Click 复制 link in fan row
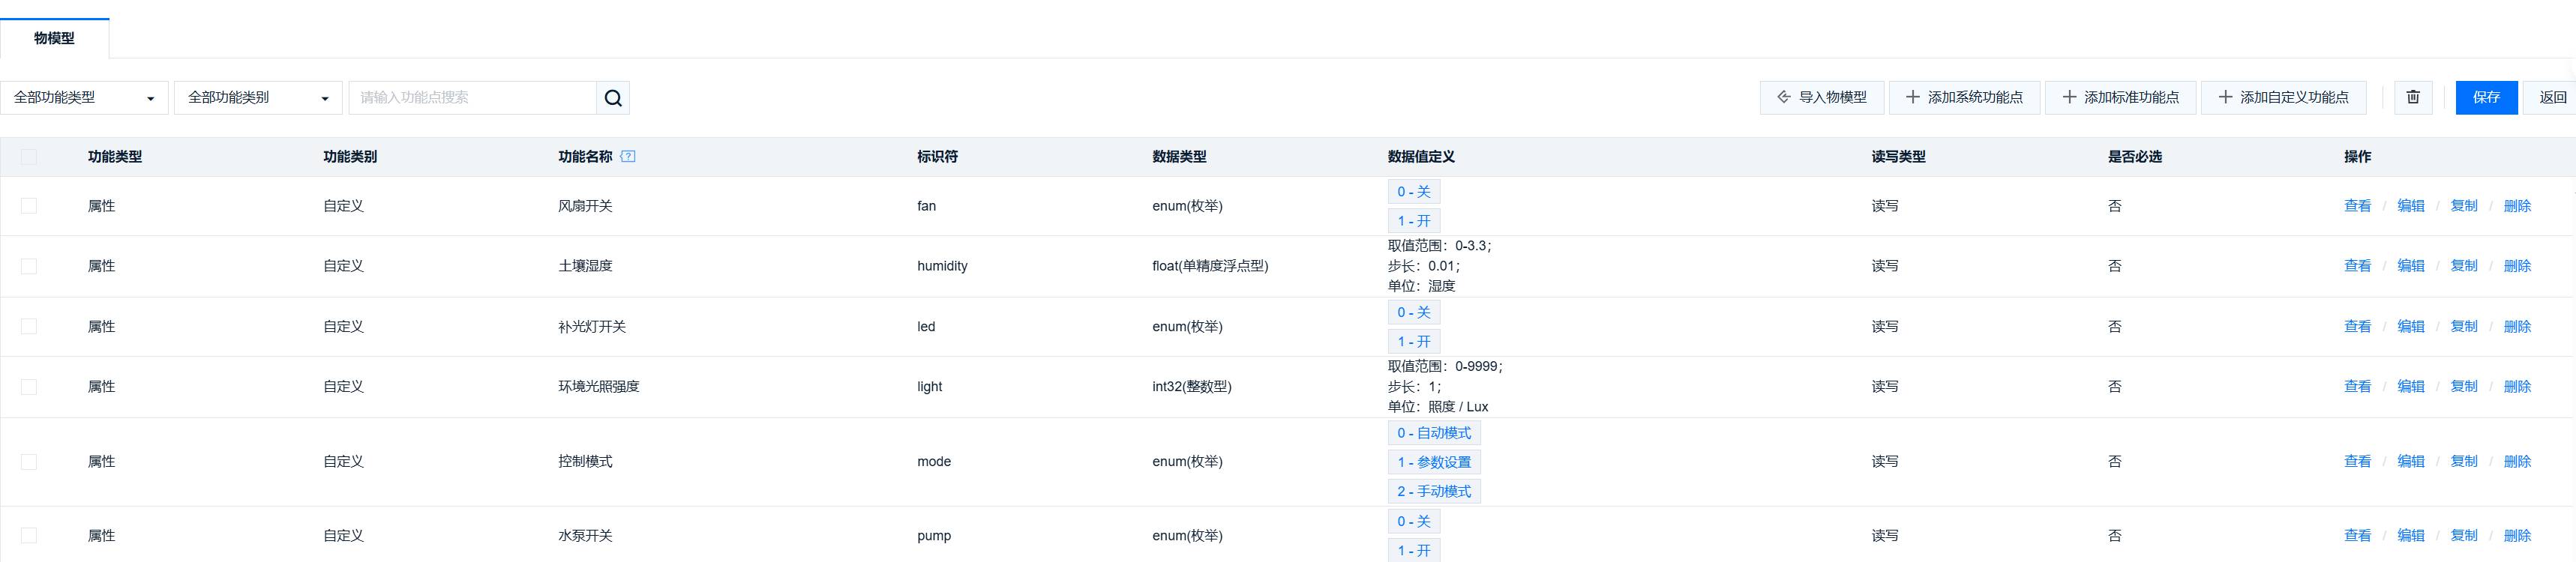 (x=2463, y=206)
